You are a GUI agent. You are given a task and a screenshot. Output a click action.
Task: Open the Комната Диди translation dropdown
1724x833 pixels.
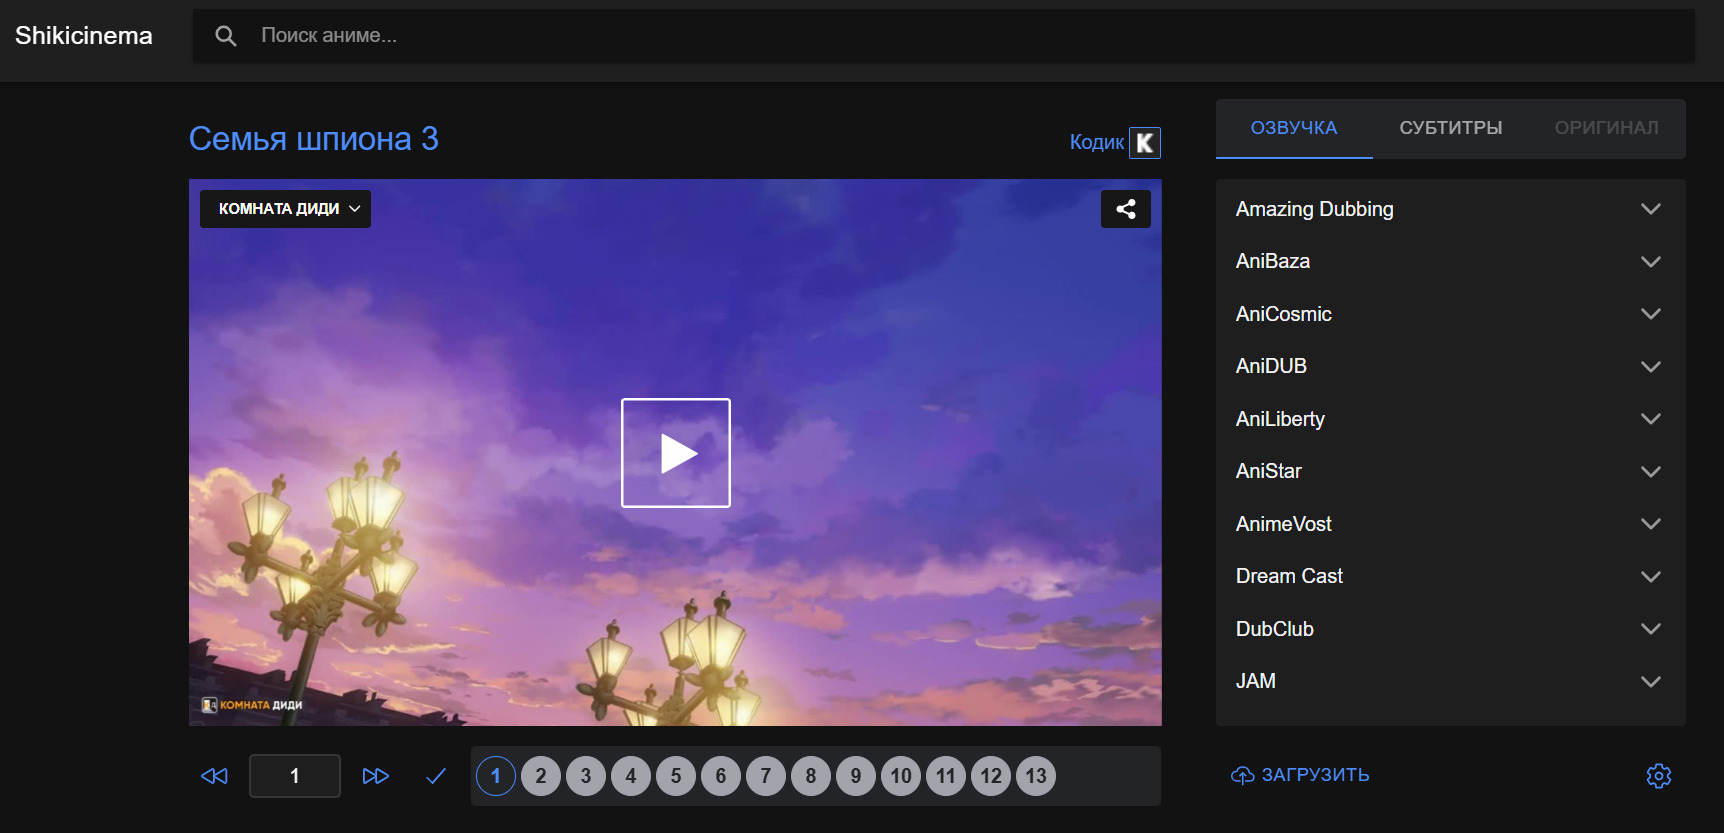click(x=285, y=209)
